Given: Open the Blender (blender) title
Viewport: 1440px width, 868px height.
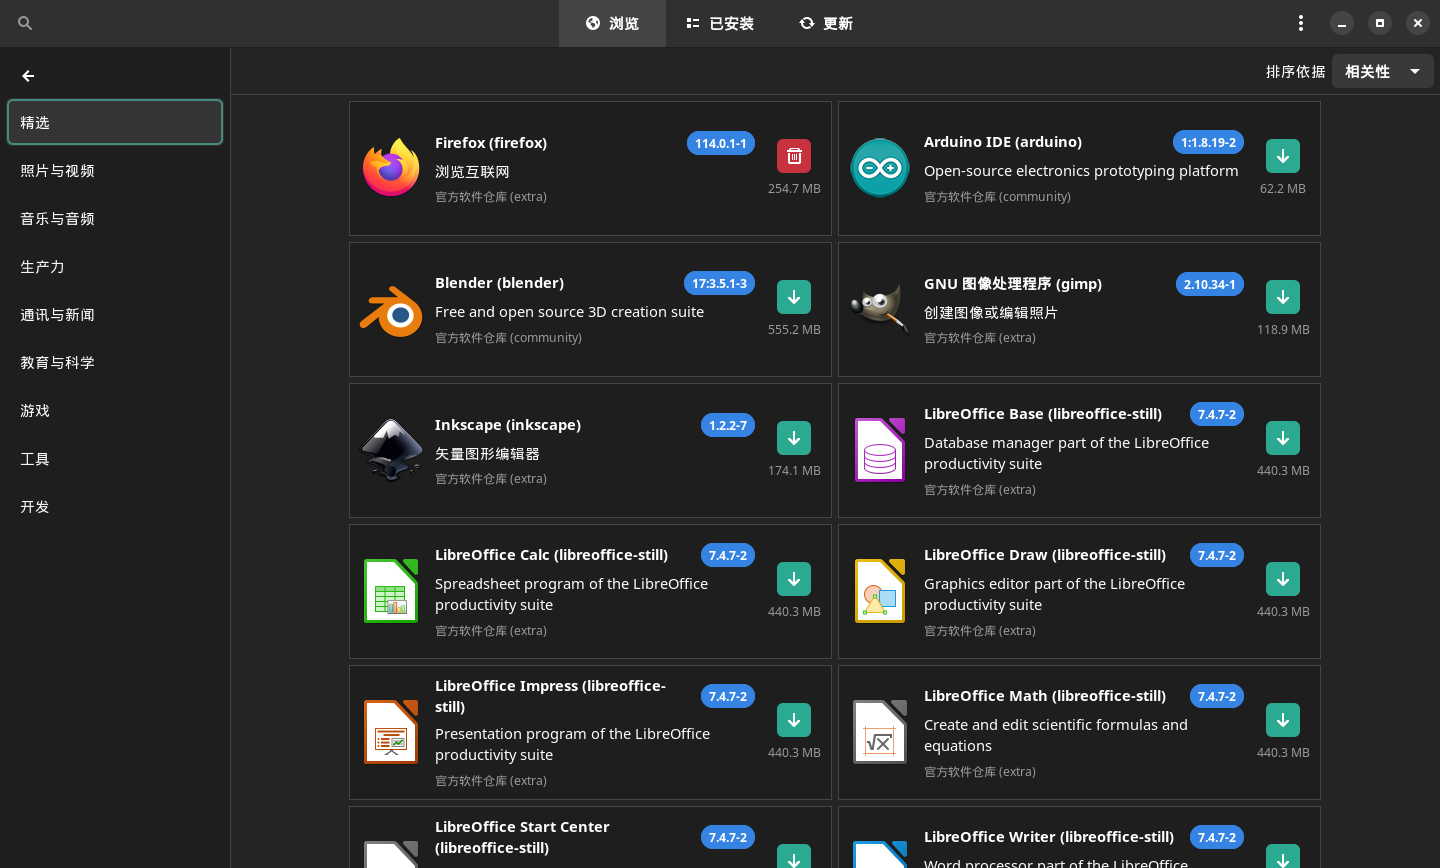Looking at the screenshot, I should coord(499,283).
